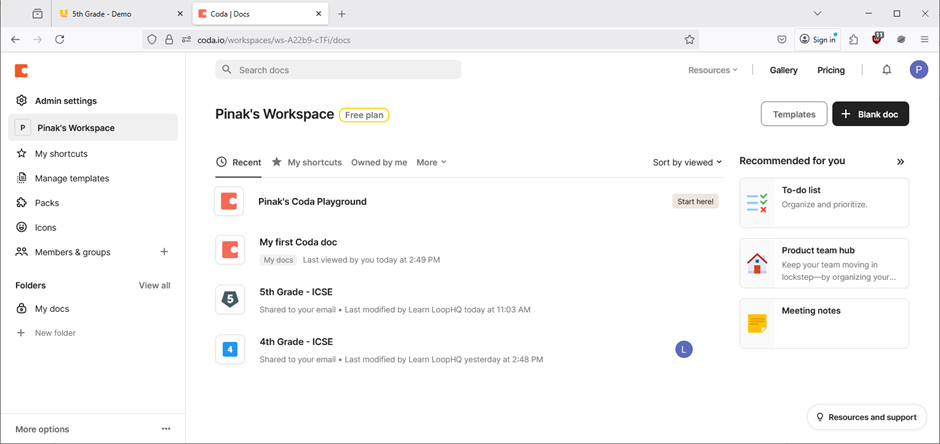Click the L collaborator avatar
Image resolution: width=940 pixels, height=444 pixels.
pos(684,349)
